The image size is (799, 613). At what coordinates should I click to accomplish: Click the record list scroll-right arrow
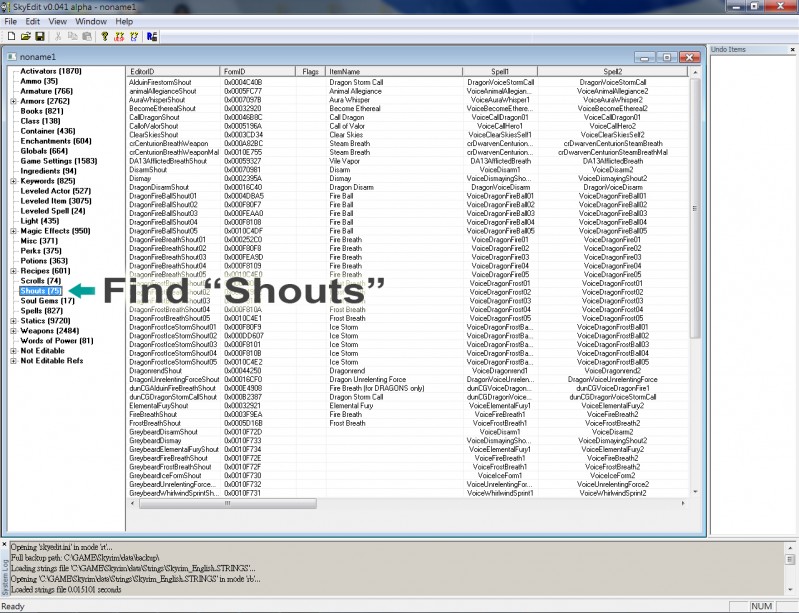[x=683, y=503]
